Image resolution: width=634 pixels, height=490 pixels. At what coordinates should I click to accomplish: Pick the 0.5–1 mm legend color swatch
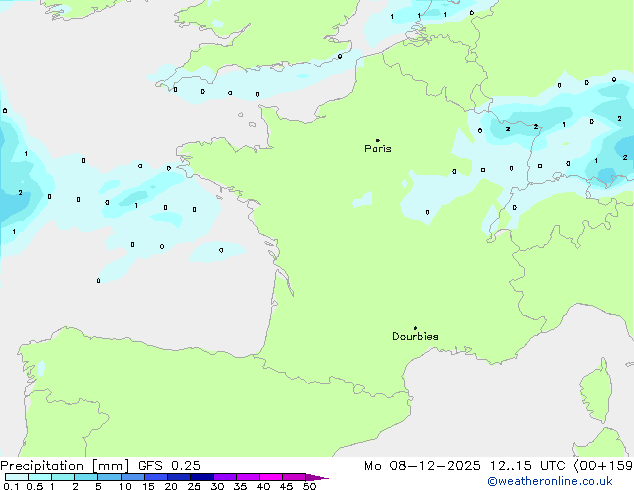click(x=40, y=477)
